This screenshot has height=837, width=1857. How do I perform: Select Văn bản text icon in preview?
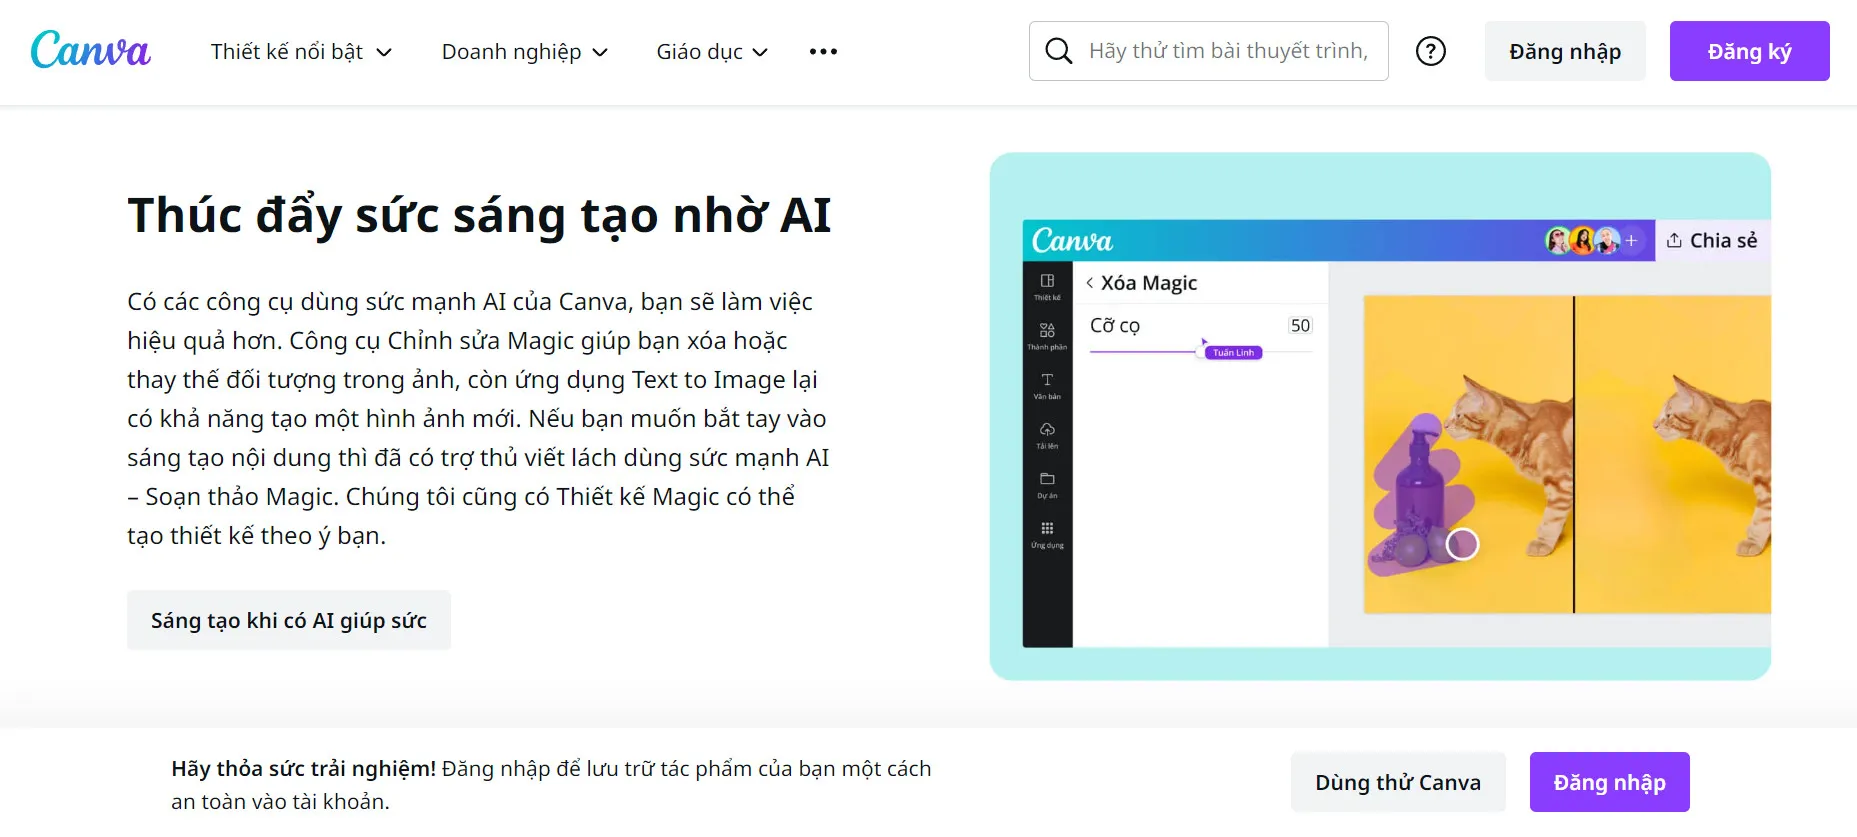click(x=1047, y=385)
